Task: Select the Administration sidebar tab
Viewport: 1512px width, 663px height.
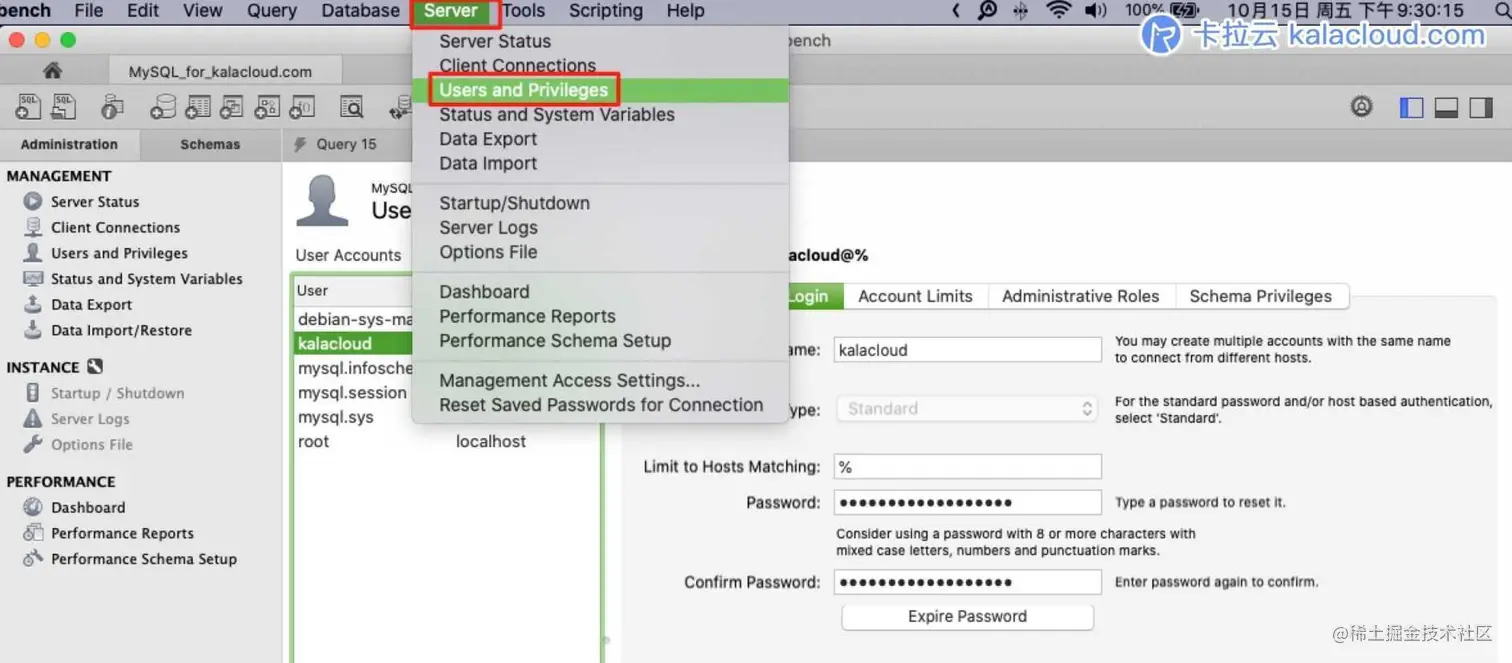Action: (69, 144)
